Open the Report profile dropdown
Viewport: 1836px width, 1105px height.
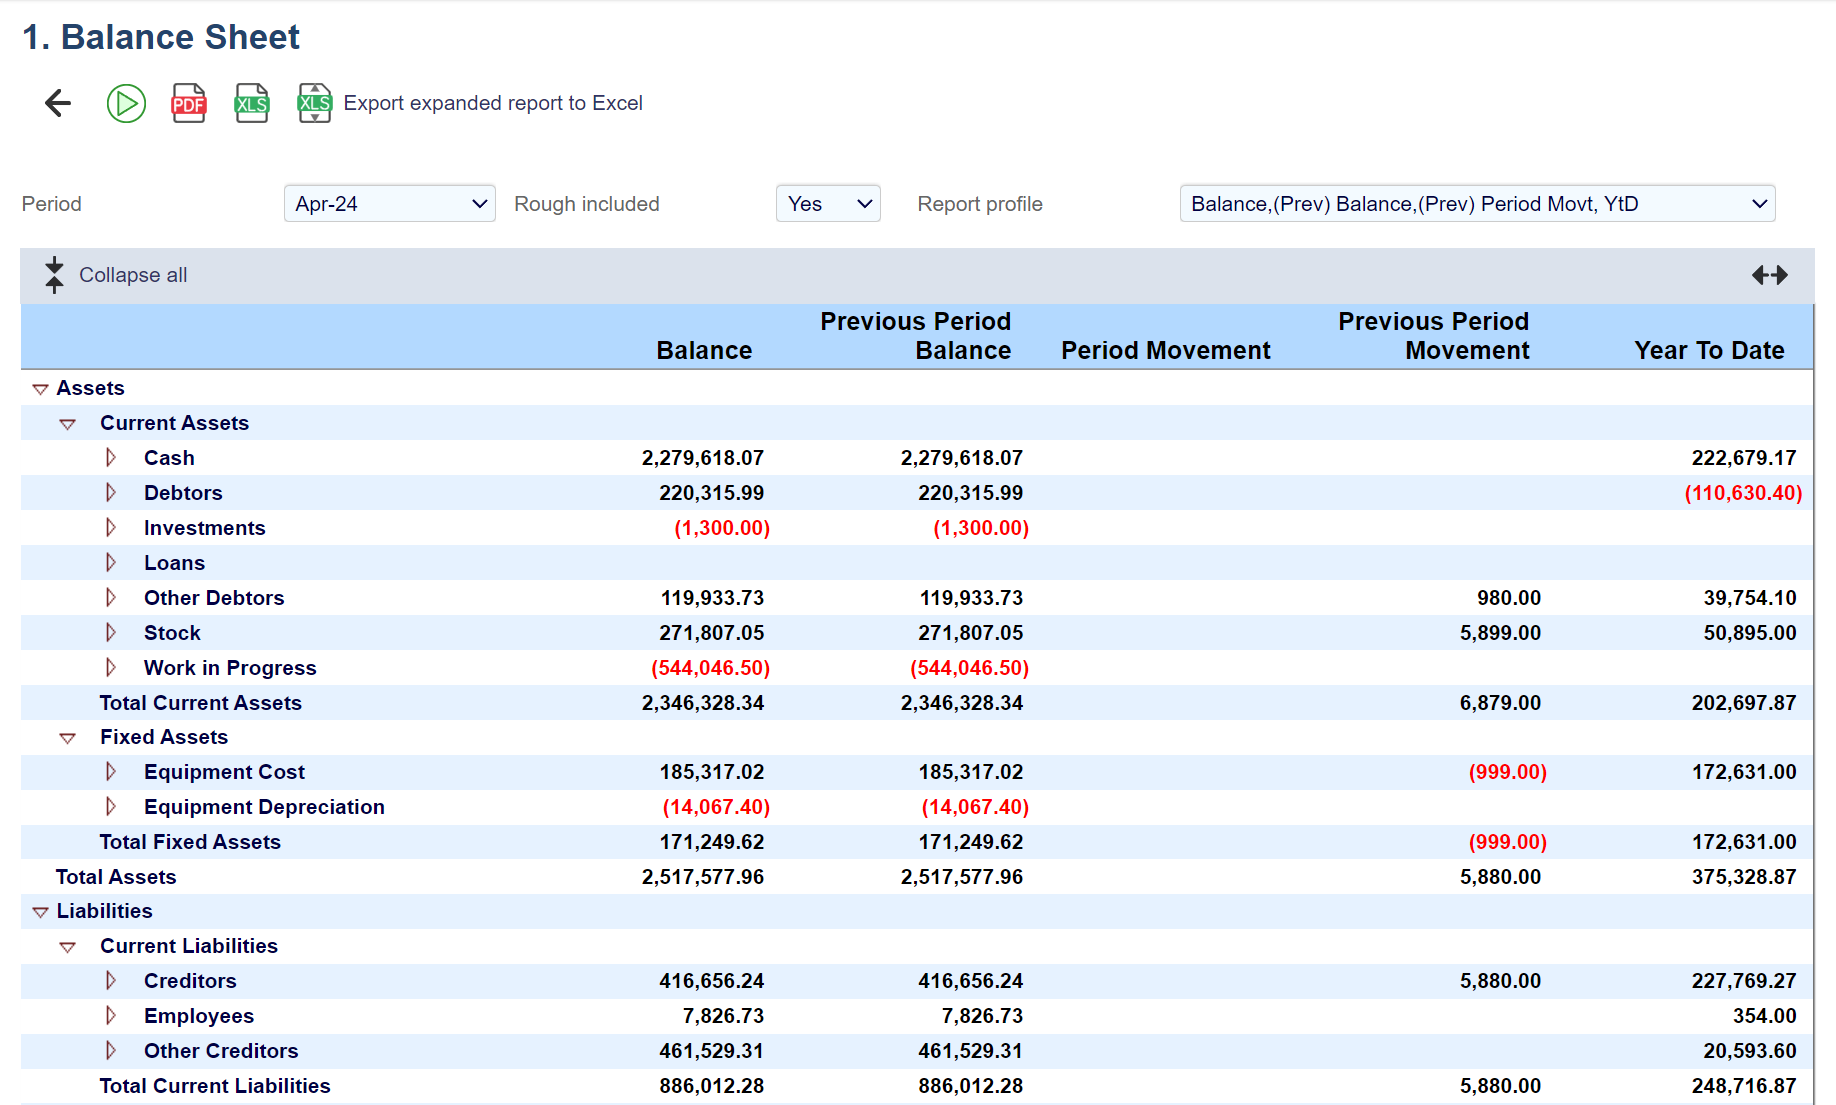1476,204
